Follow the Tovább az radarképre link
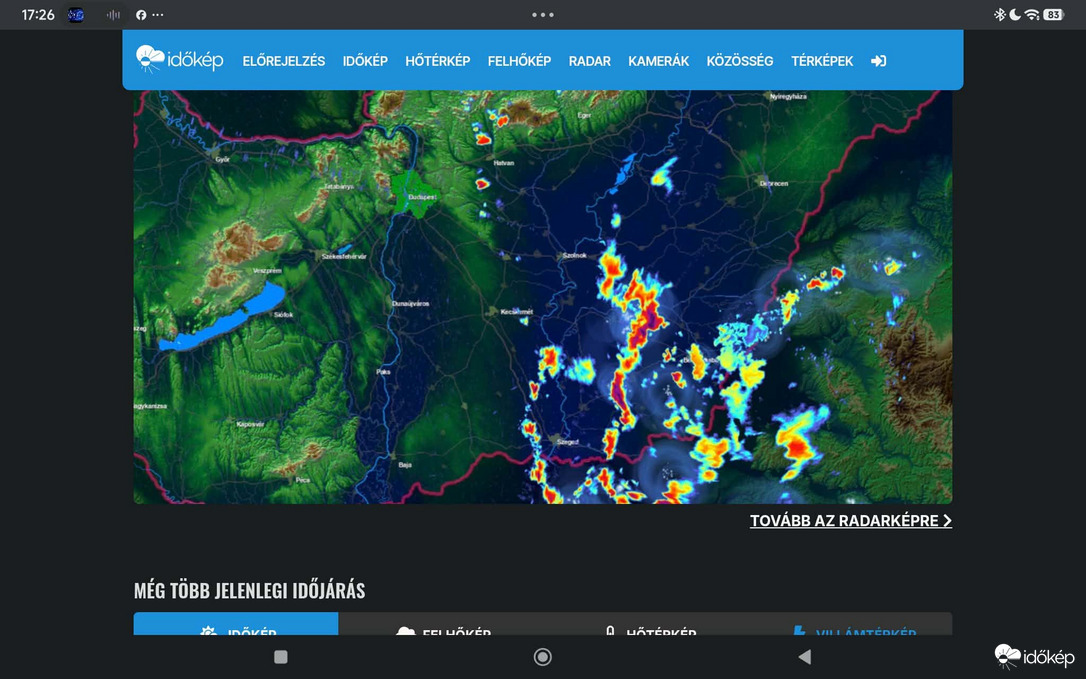The height and width of the screenshot is (679, 1086). click(x=851, y=520)
